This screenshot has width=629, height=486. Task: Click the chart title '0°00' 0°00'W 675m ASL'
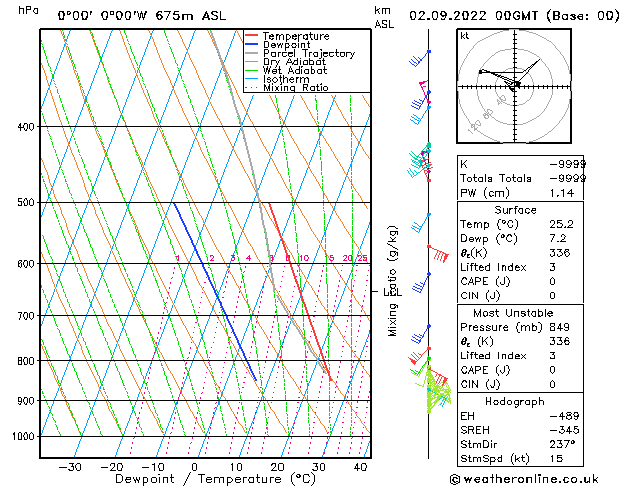tap(142, 16)
